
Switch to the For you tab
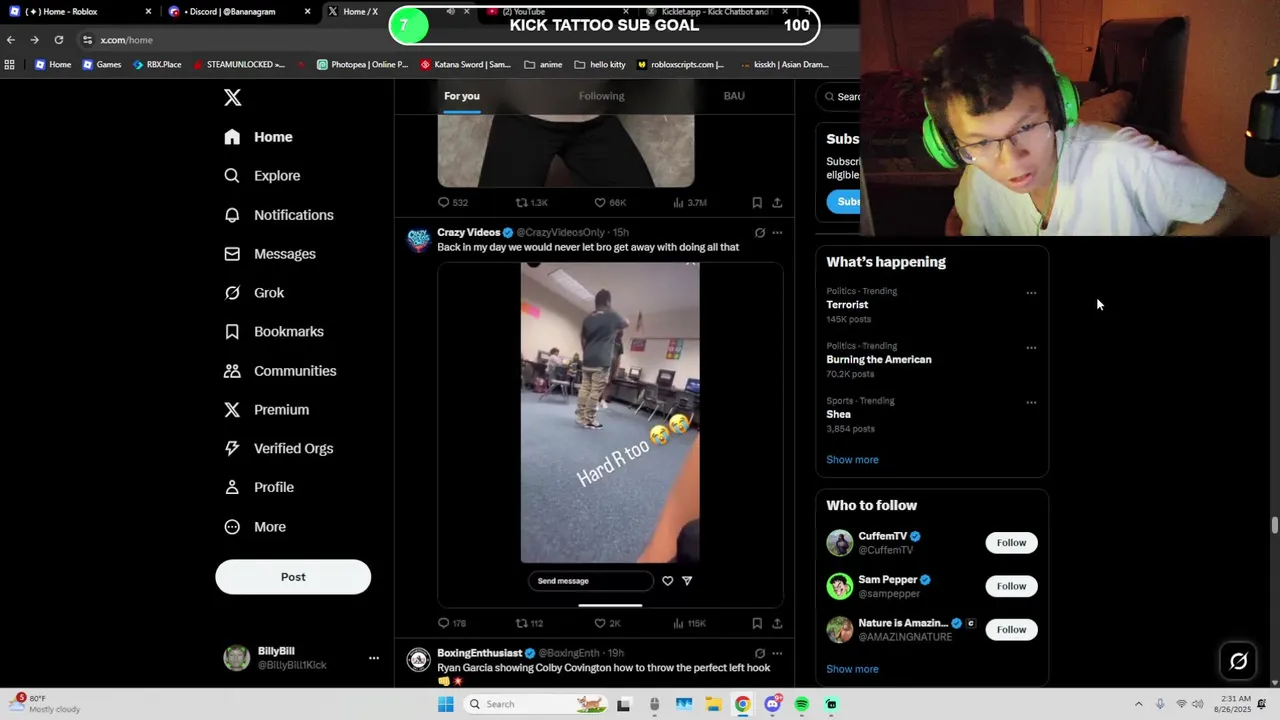462,96
